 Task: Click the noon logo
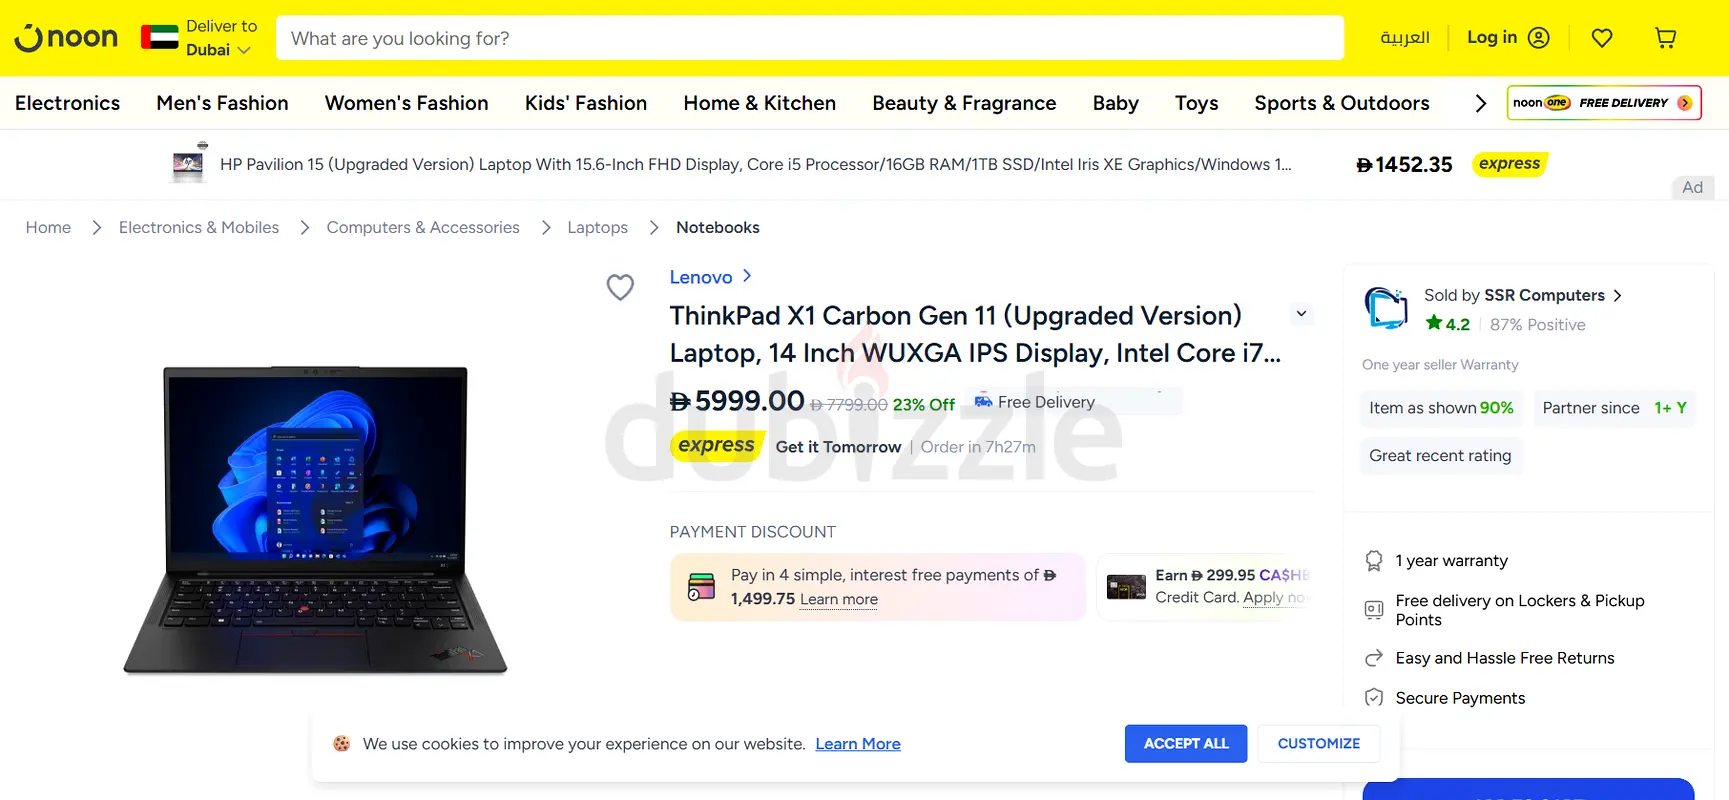(x=66, y=38)
